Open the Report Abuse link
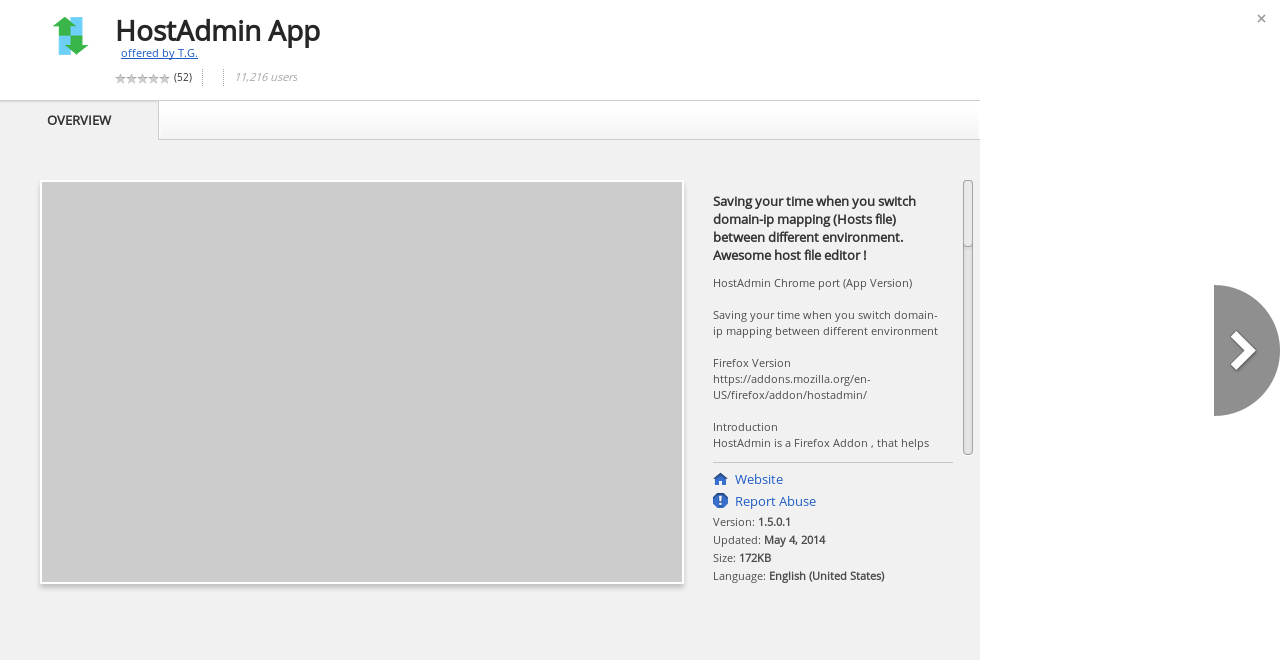The width and height of the screenshot is (1280, 660). (x=775, y=501)
